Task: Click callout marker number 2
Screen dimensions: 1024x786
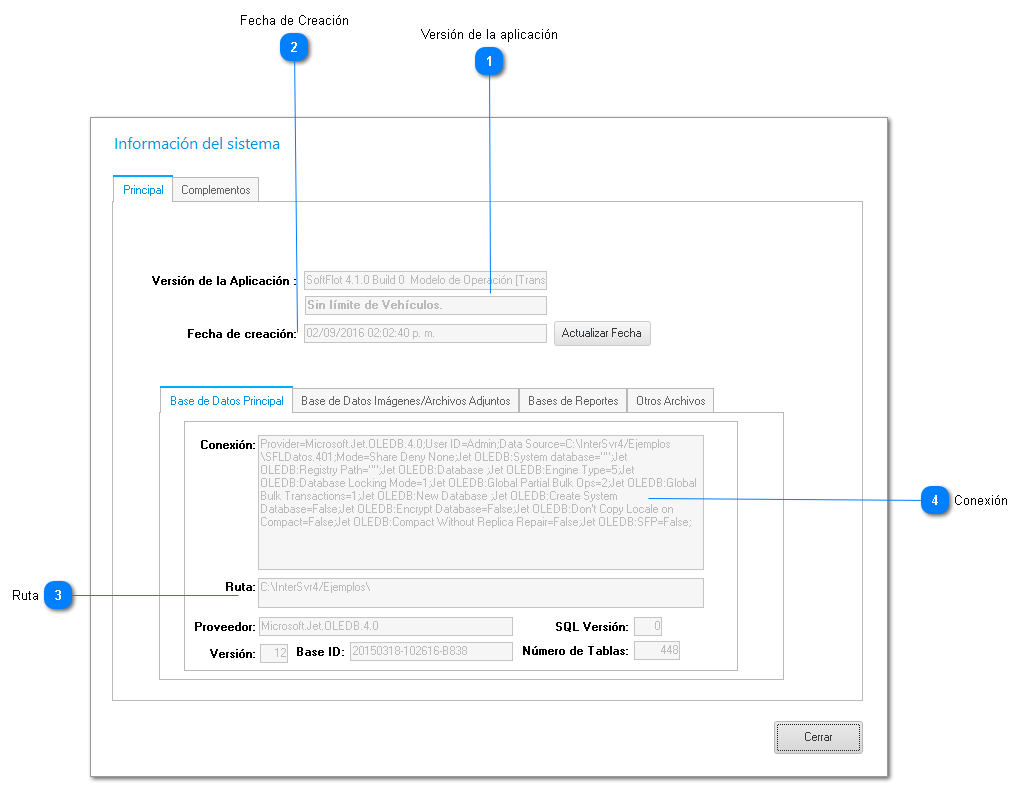Action: pos(294,48)
